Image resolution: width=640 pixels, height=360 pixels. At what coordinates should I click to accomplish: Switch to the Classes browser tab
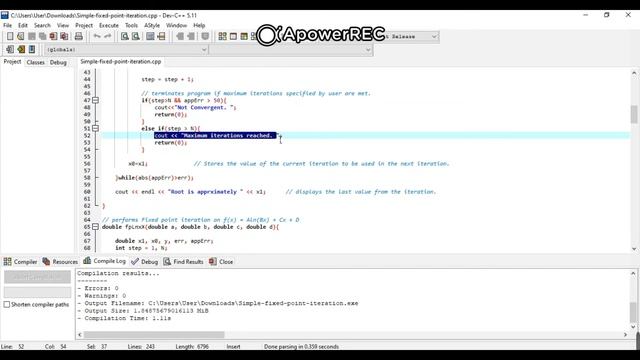point(36,62)
